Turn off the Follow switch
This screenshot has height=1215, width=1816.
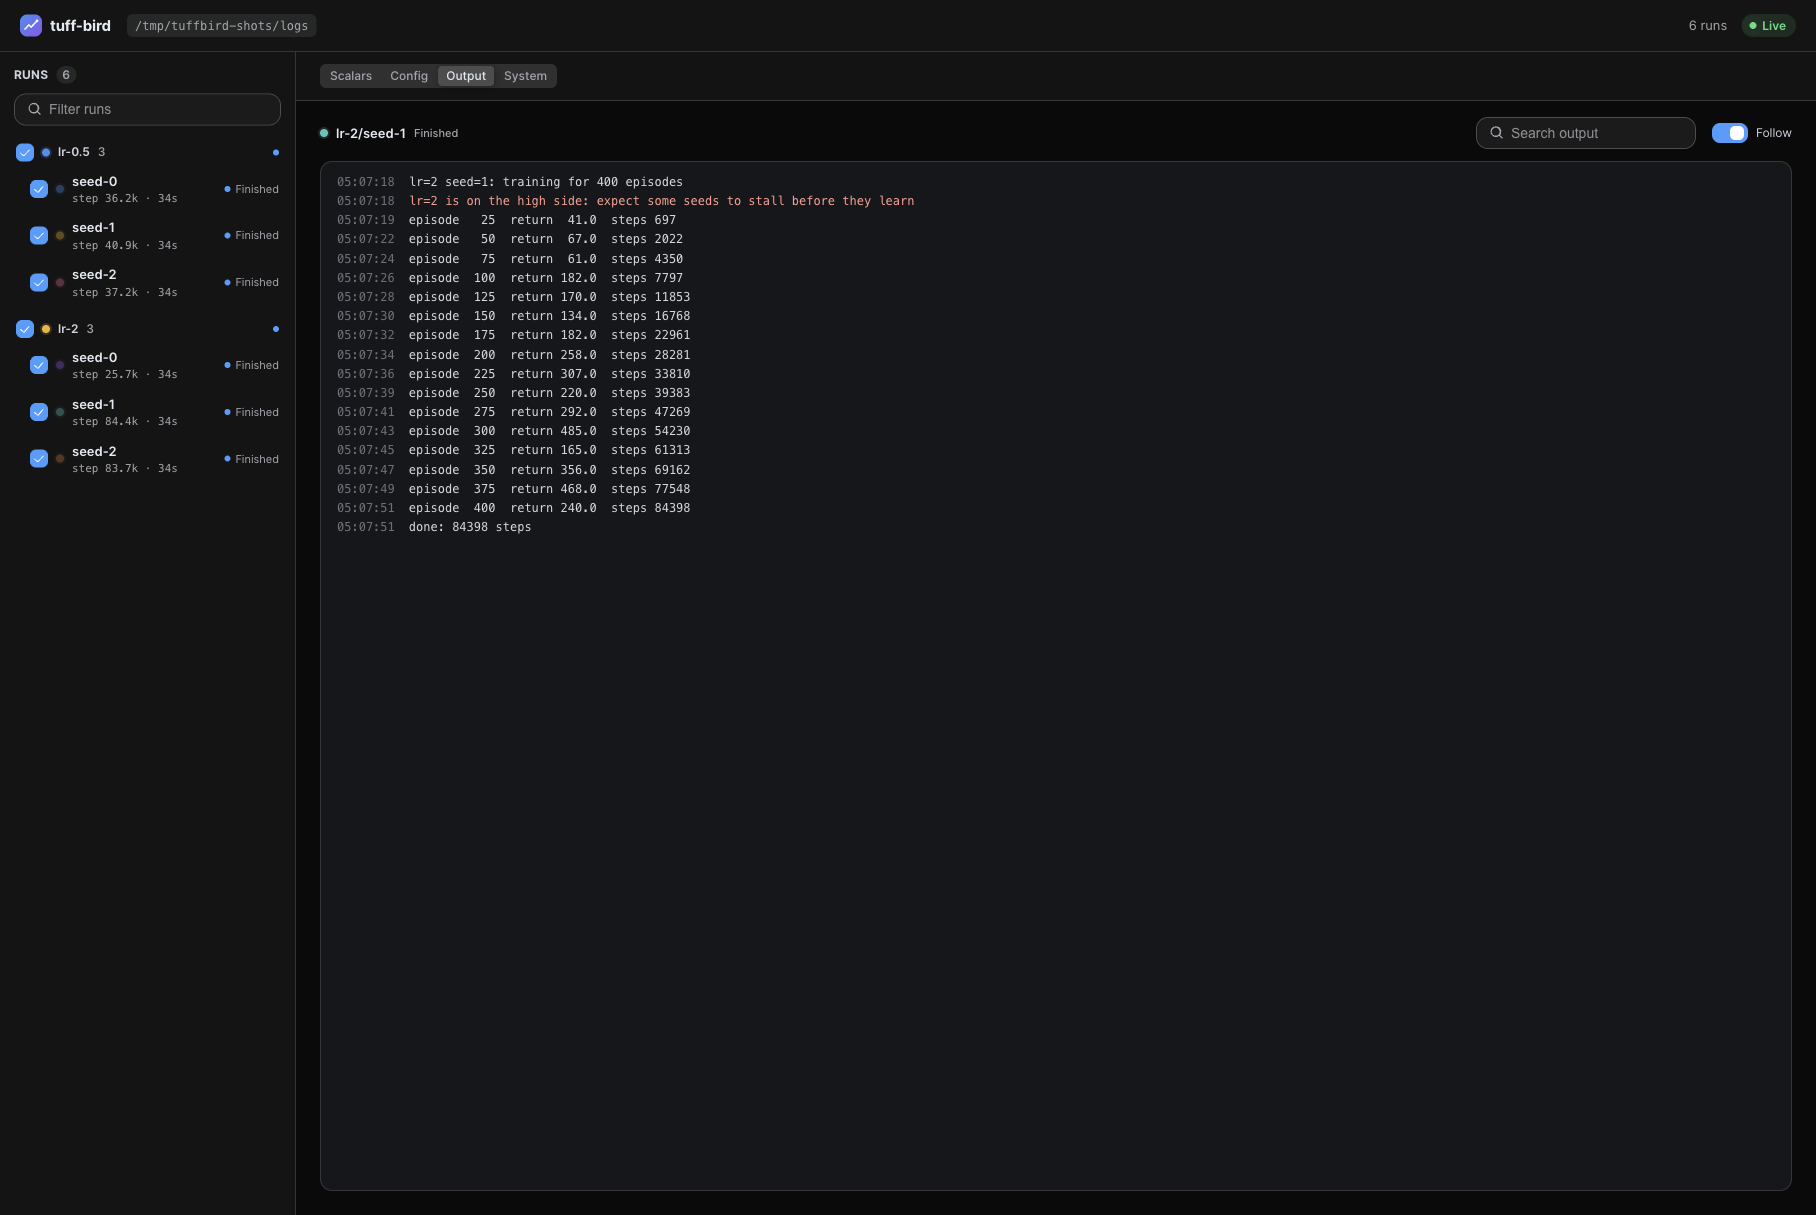(x=1729, y=133)
